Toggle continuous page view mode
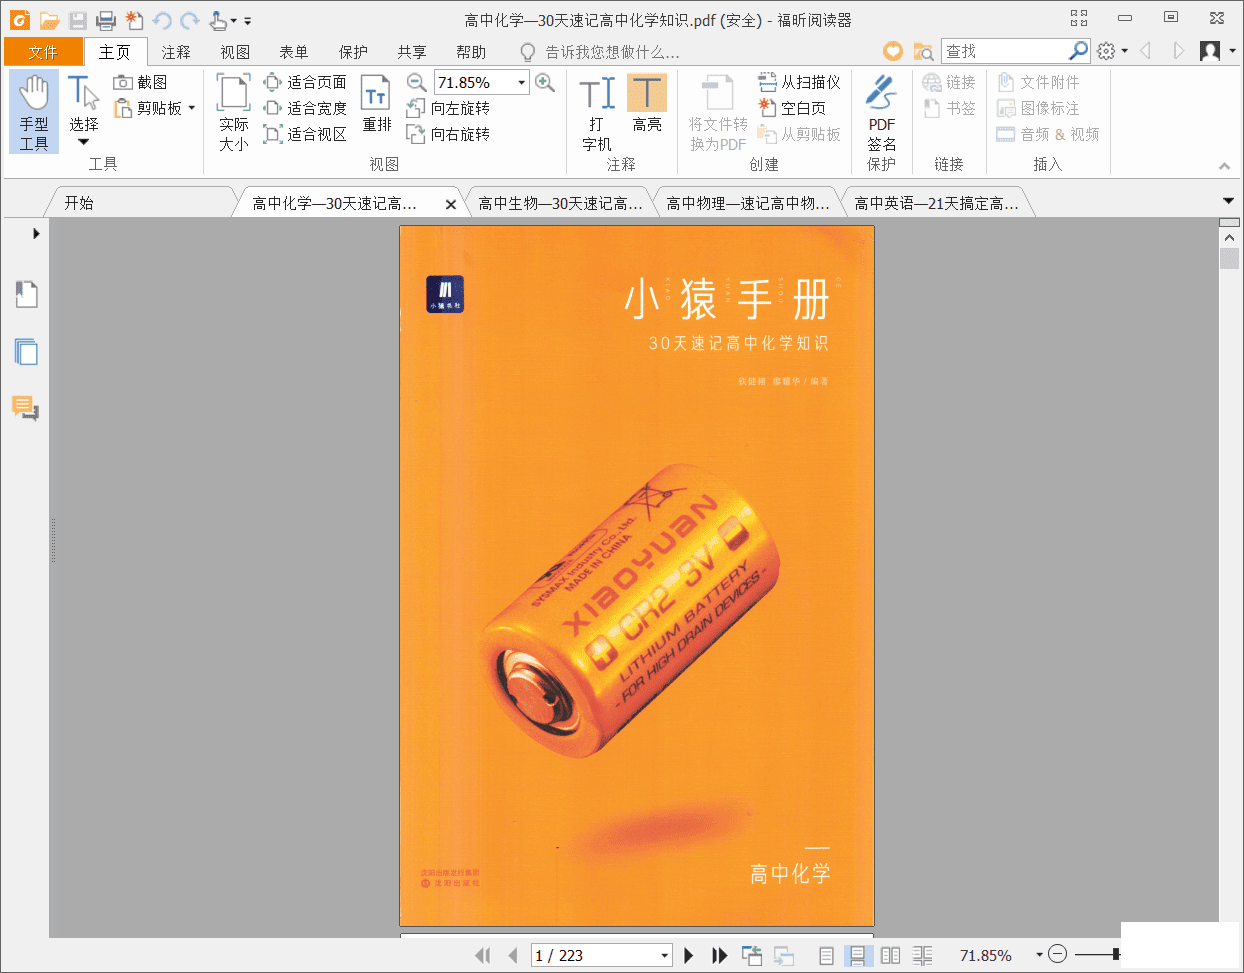This screenshot has height=973, width=1244. pos(858,955)
